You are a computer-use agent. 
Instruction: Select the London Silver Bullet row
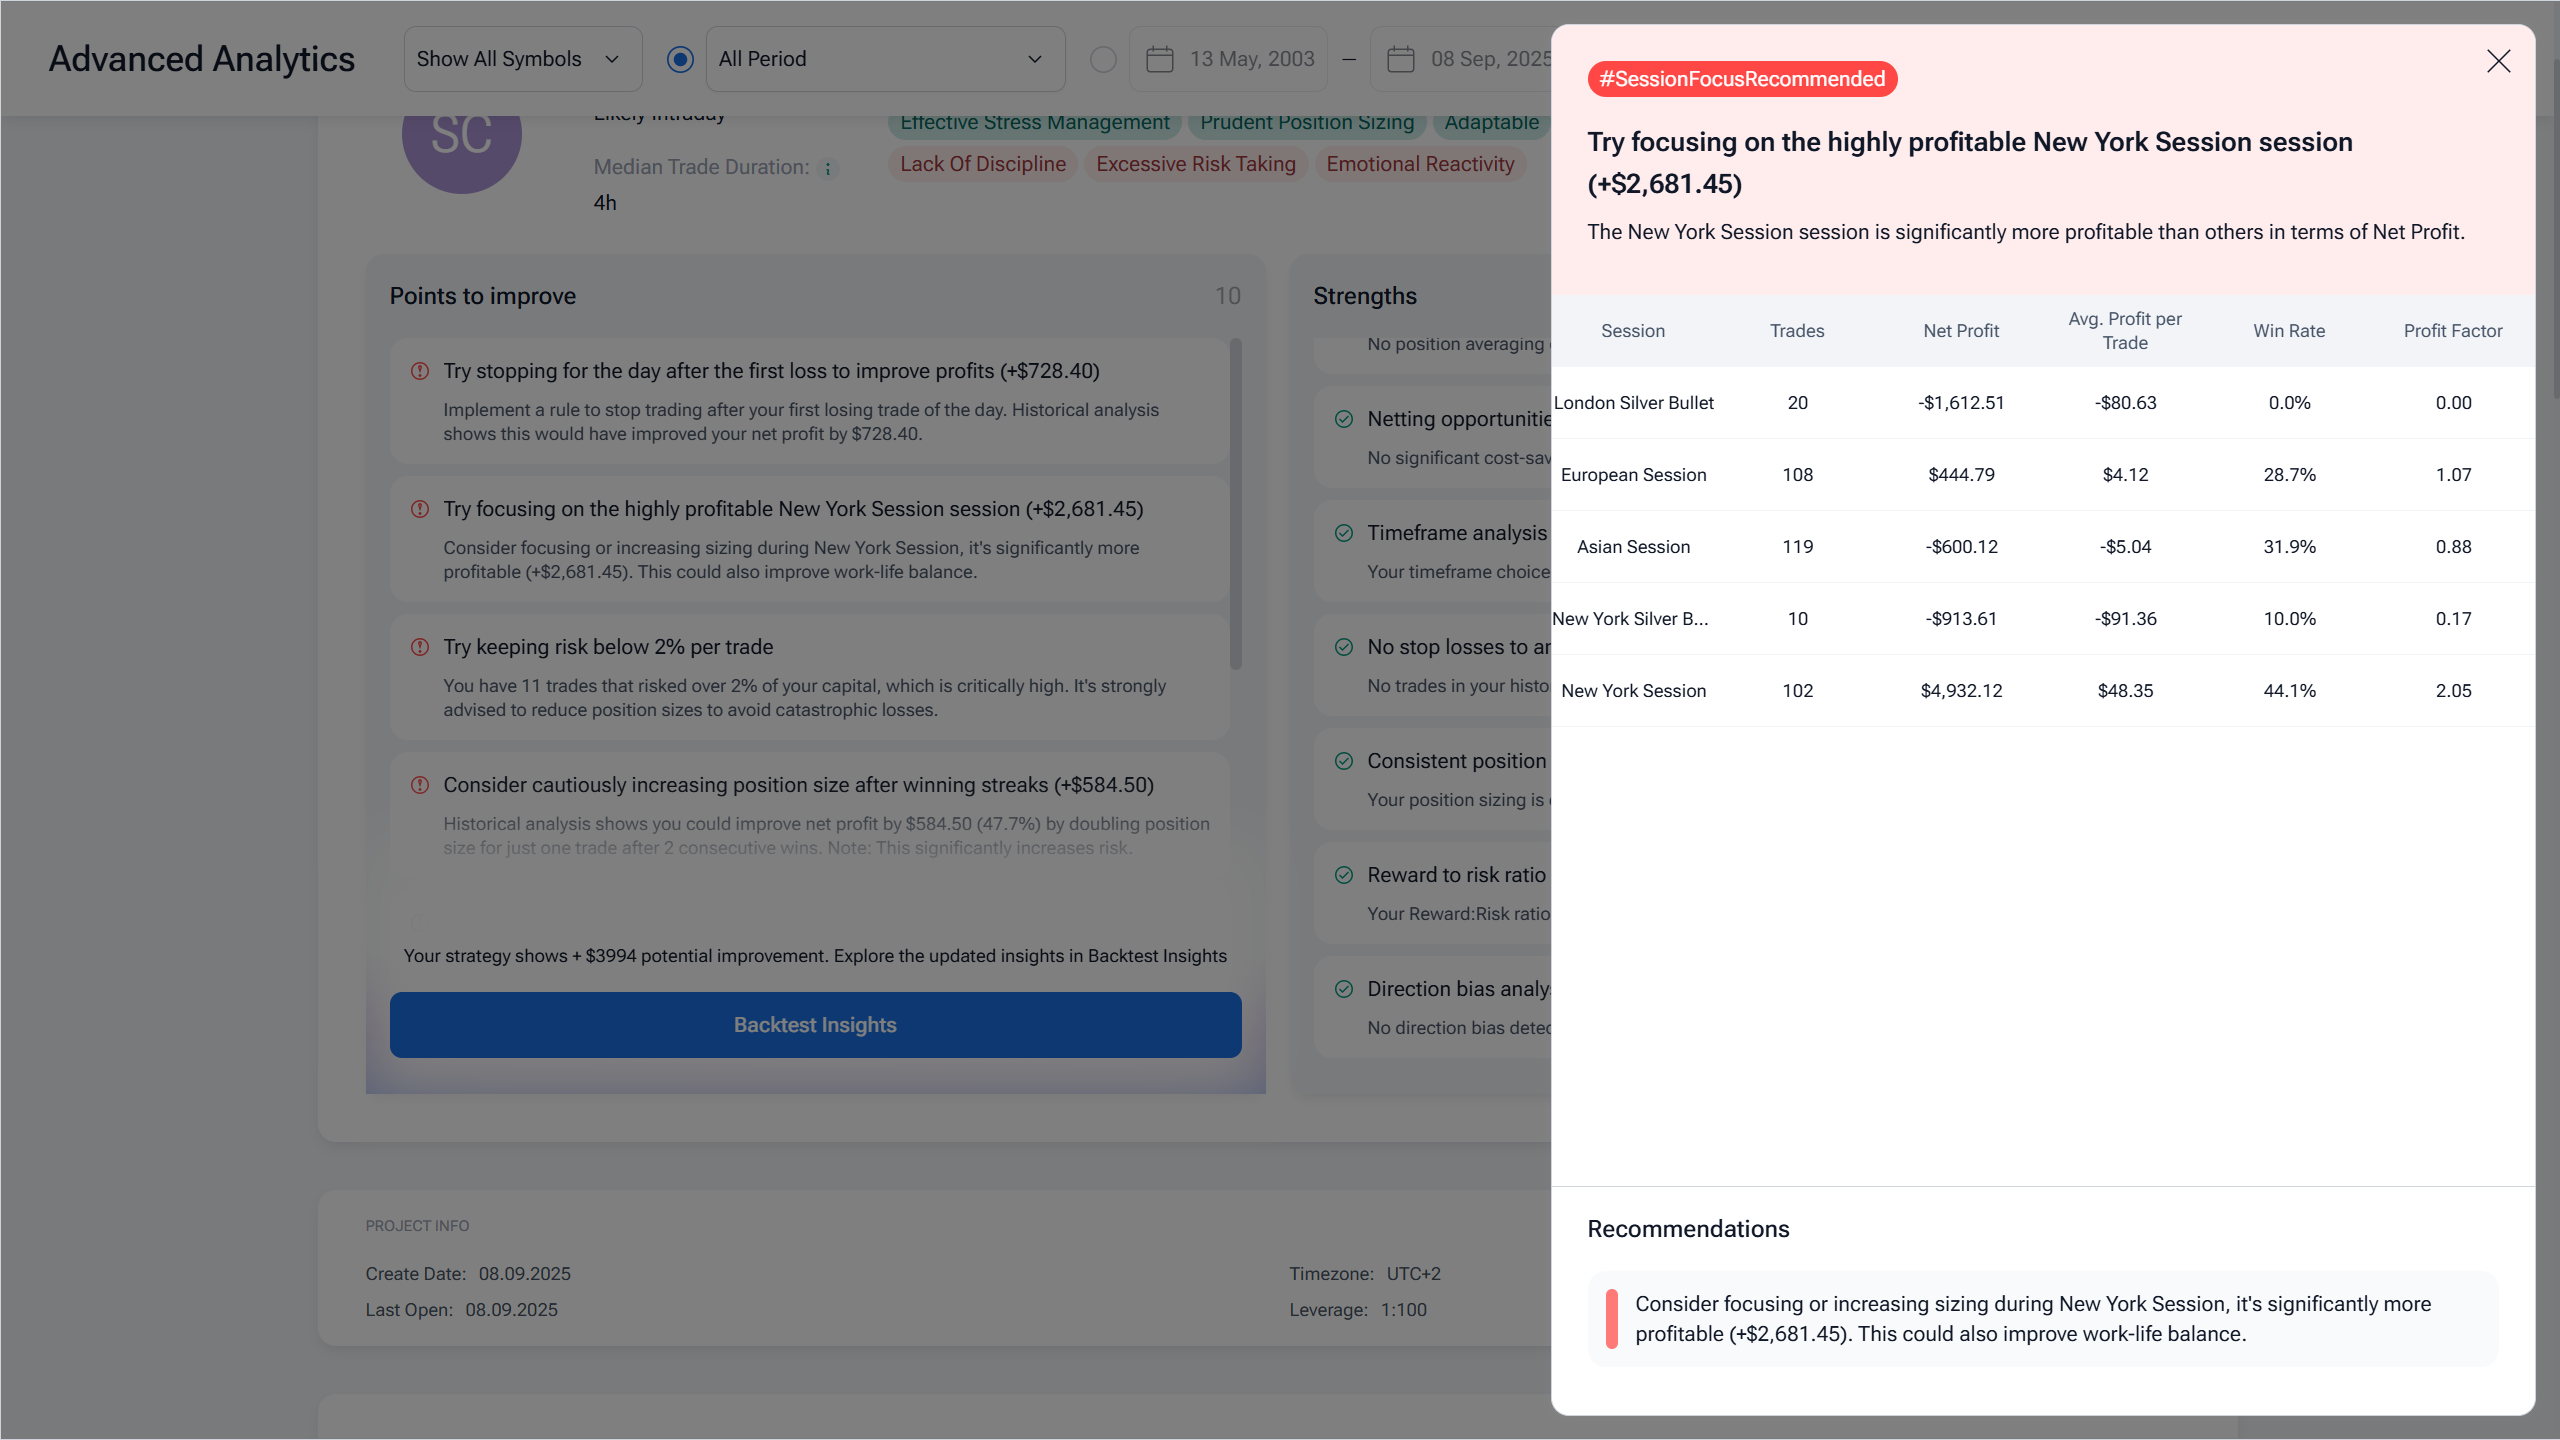point(2043,403)
